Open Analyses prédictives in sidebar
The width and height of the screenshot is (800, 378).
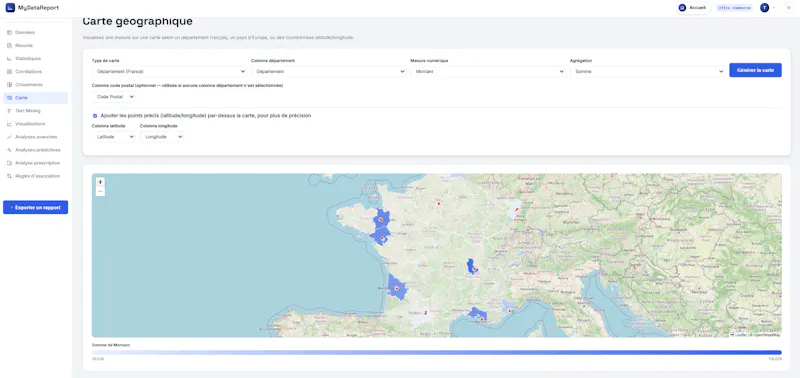tap(35, 150)
